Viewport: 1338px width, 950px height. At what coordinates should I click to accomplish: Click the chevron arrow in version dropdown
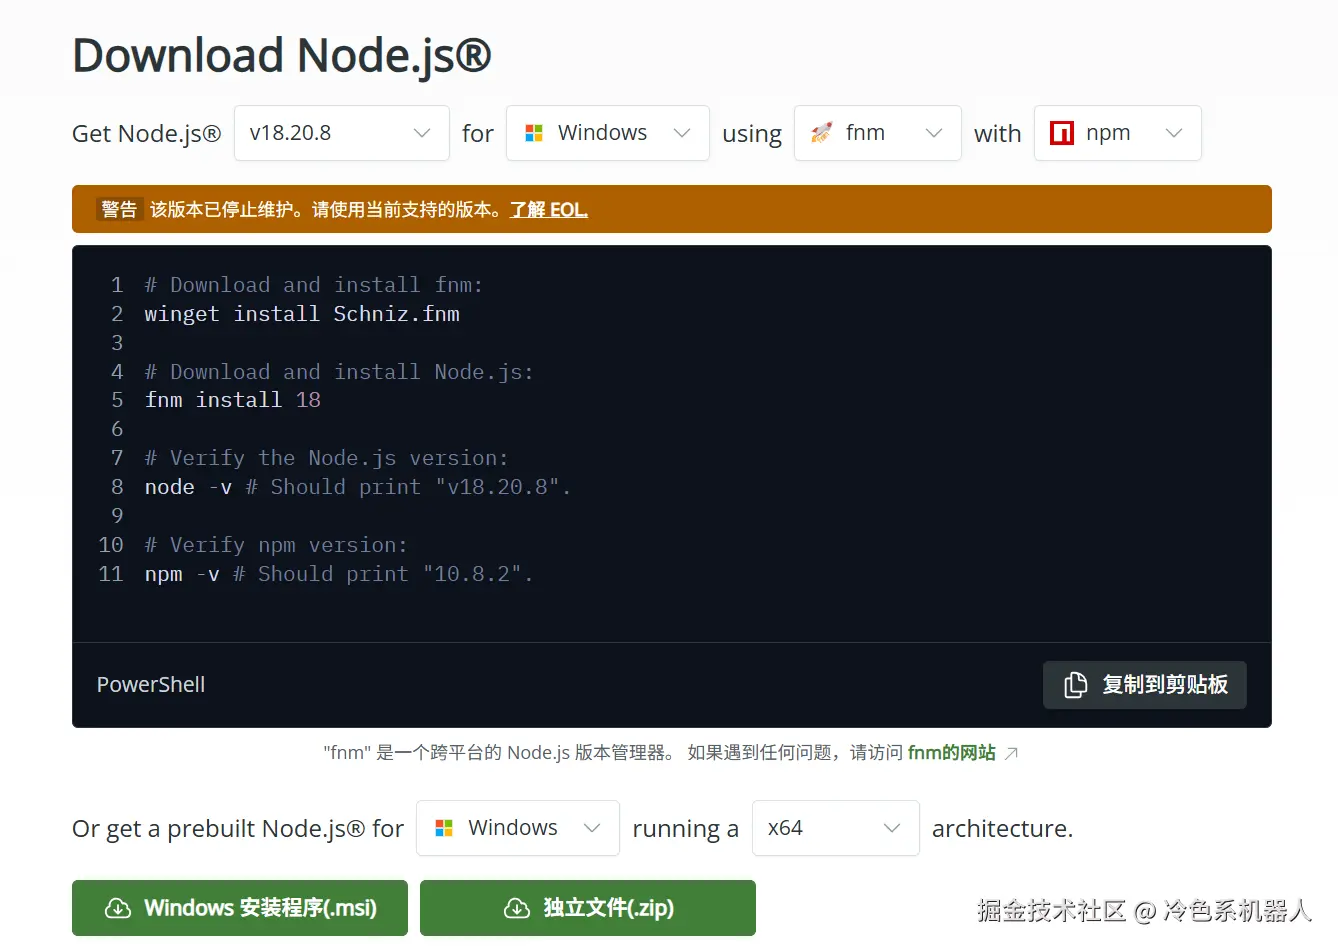pos(422,133)
